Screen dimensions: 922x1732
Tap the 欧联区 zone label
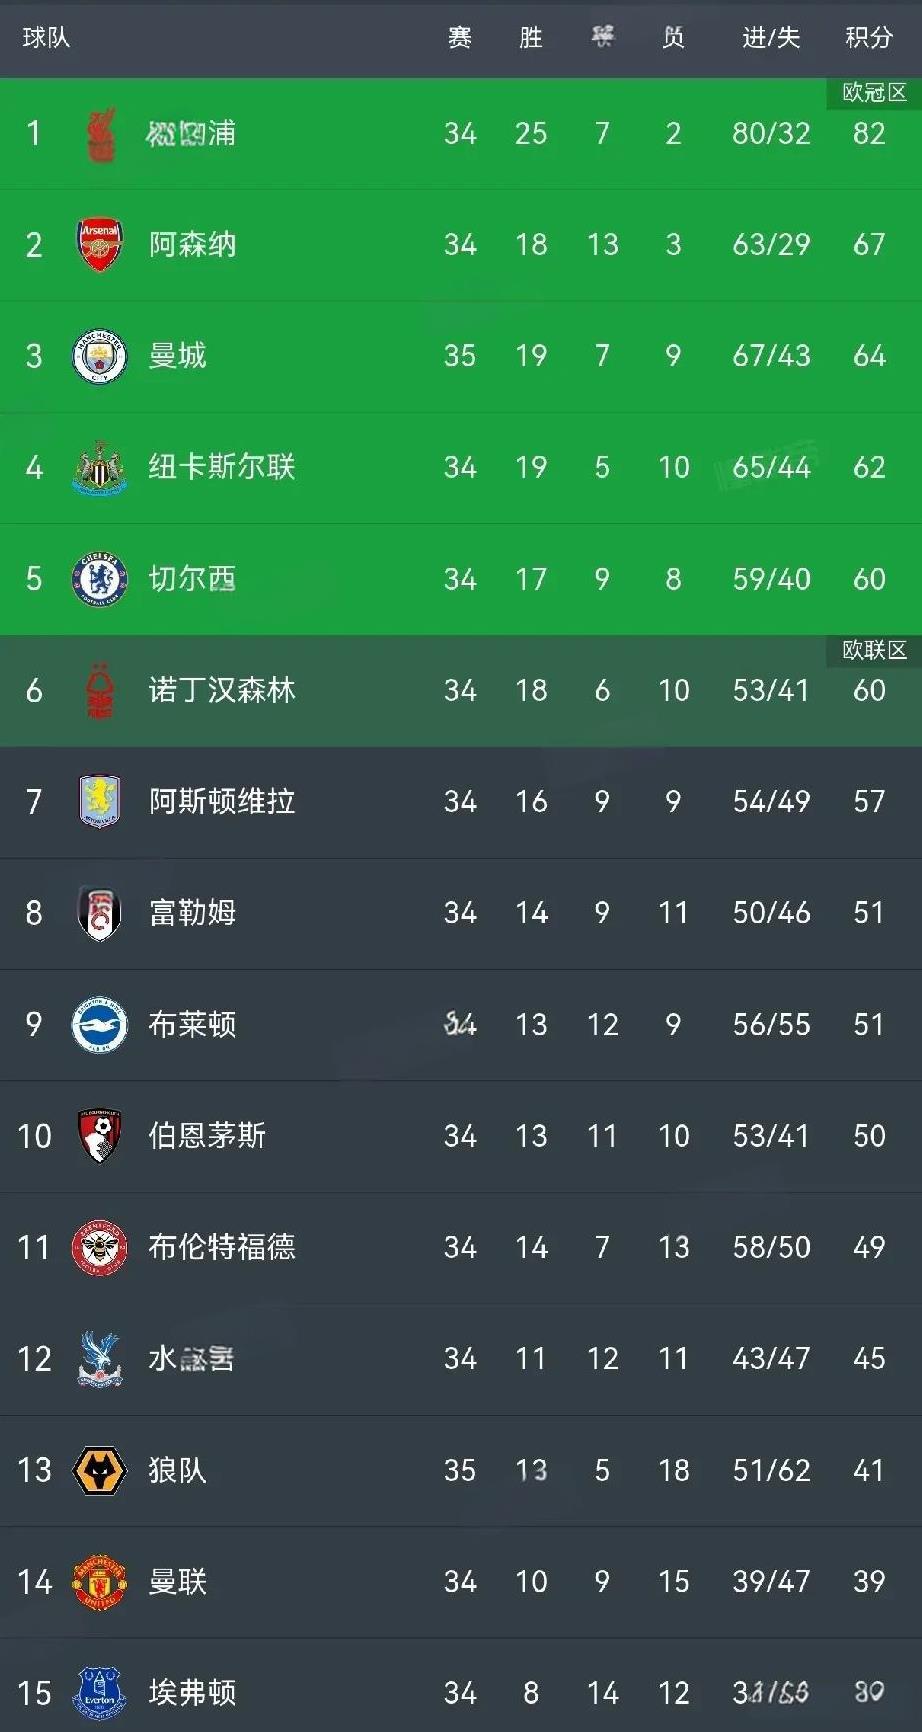[874, 650]
